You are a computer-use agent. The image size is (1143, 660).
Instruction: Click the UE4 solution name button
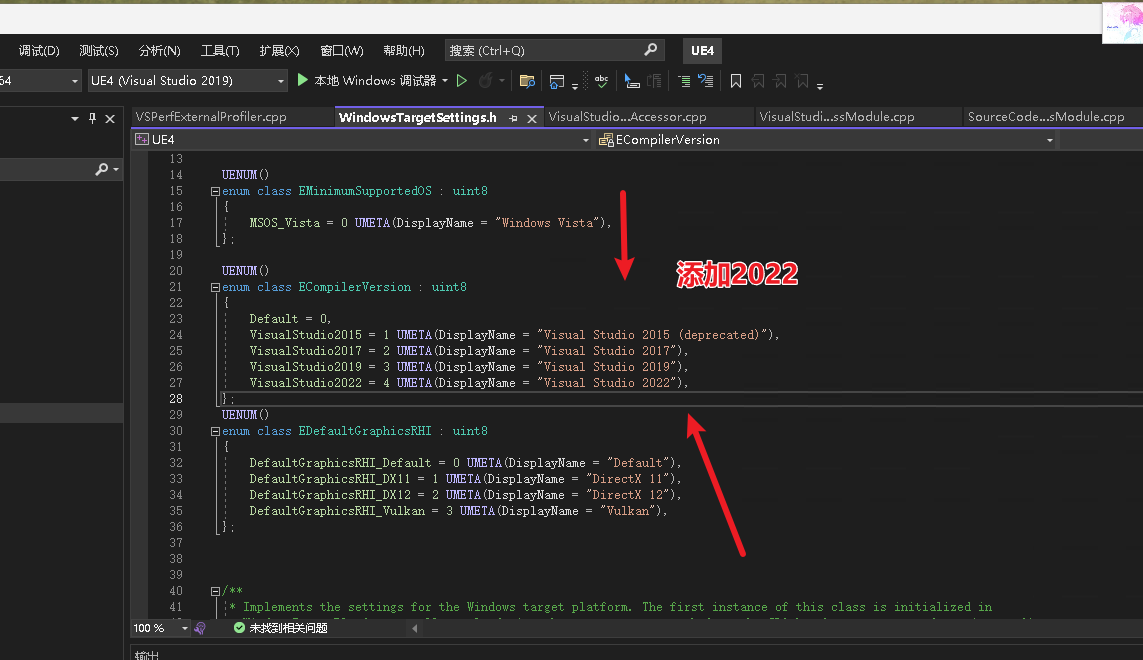point(702,50)
